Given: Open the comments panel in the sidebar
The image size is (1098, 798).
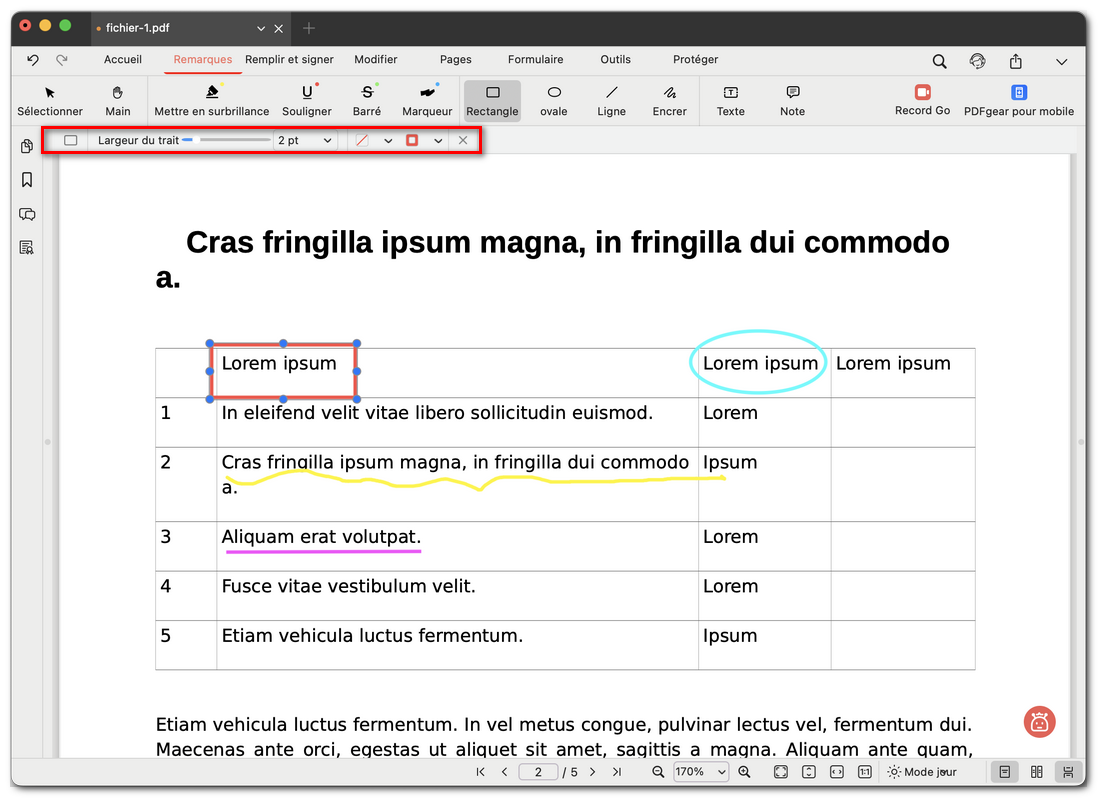Looking at the screenshot, I should point(27,214).
